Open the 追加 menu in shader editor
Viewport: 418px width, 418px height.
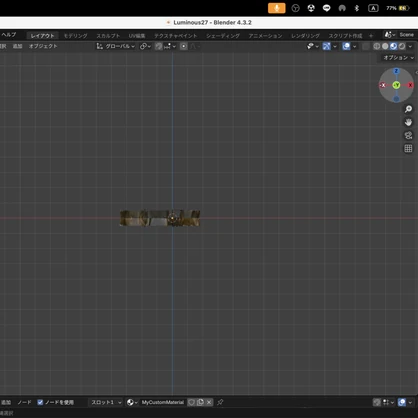pos(6,402)
